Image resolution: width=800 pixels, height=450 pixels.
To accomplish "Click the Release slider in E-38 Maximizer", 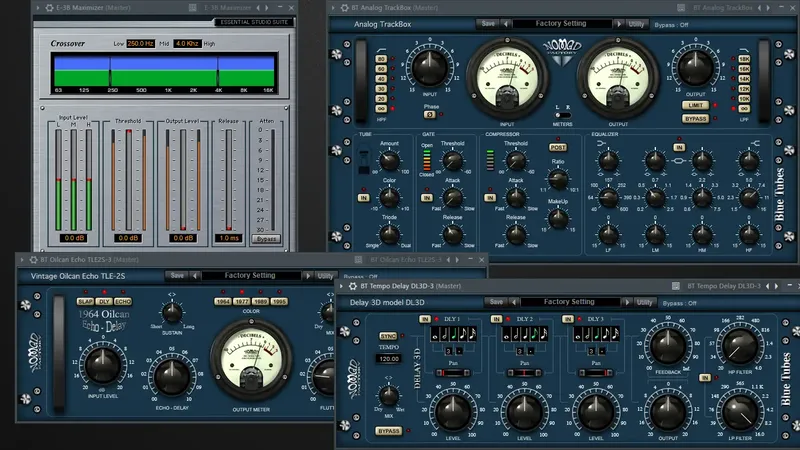I will (x=229, y=180).
